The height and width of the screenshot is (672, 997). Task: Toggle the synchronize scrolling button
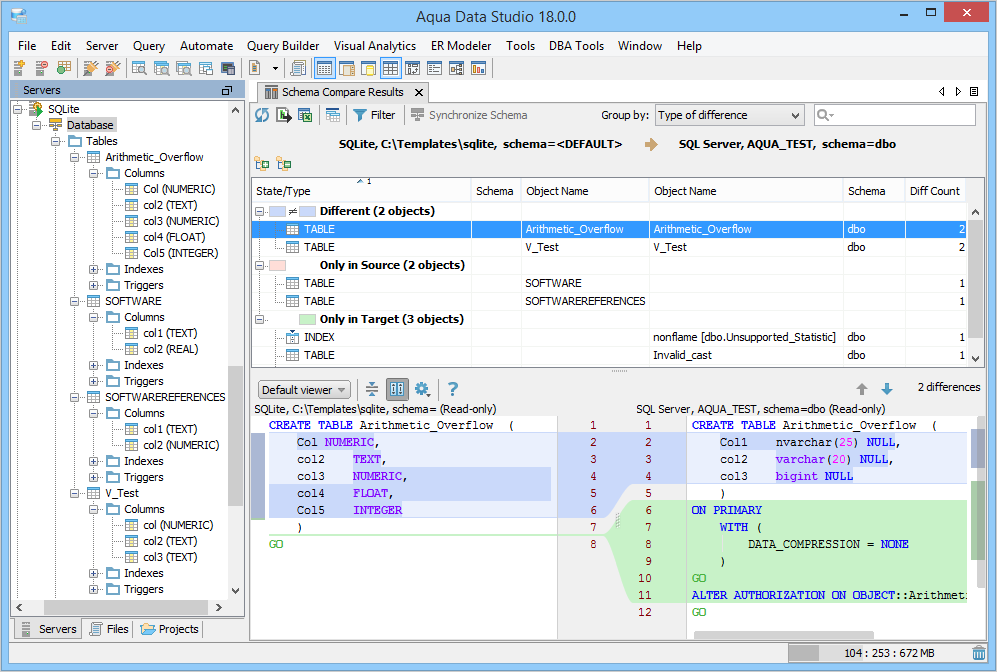coord(397,389)
